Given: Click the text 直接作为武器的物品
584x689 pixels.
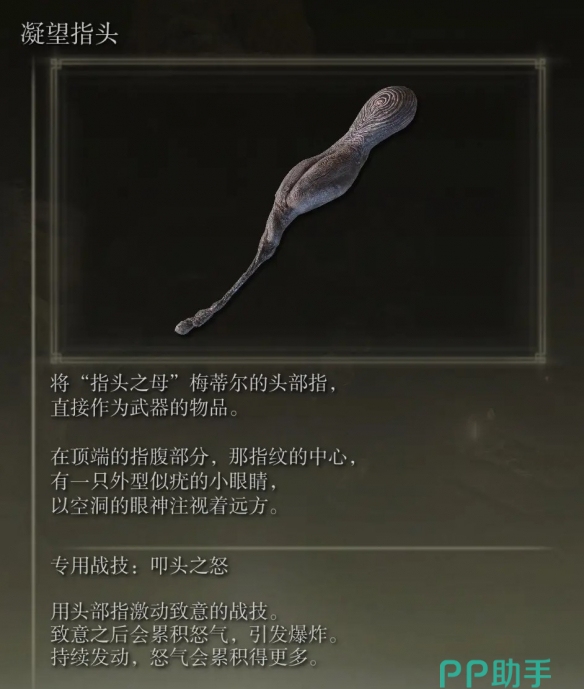Looking at the screenshot, I should pyautogui.click(x=144, y=408).
